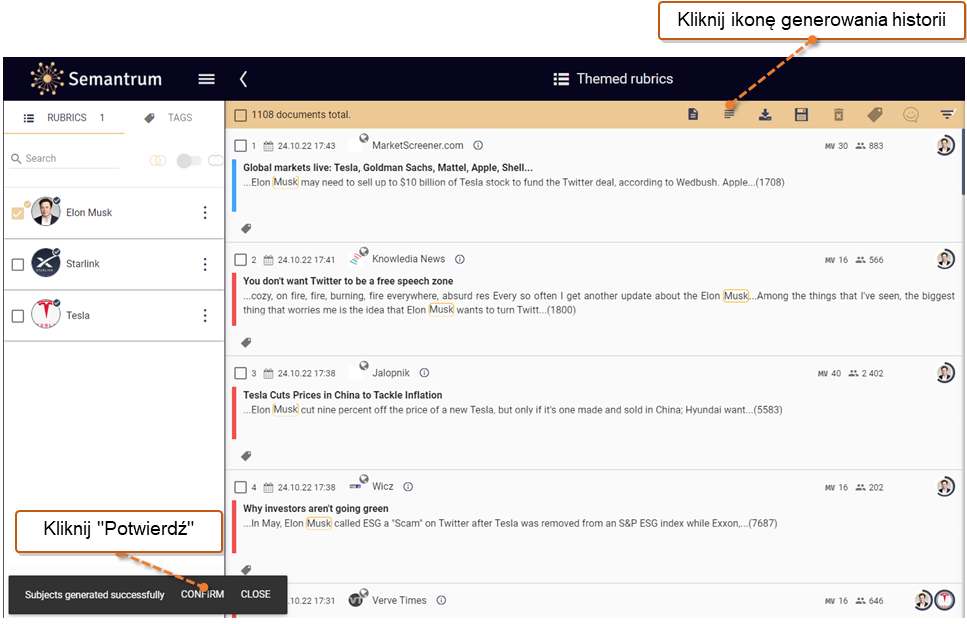Viewport: 967px width, 624px height.
Task: Open the hamburger menu in the header
Action: point(207,79)
